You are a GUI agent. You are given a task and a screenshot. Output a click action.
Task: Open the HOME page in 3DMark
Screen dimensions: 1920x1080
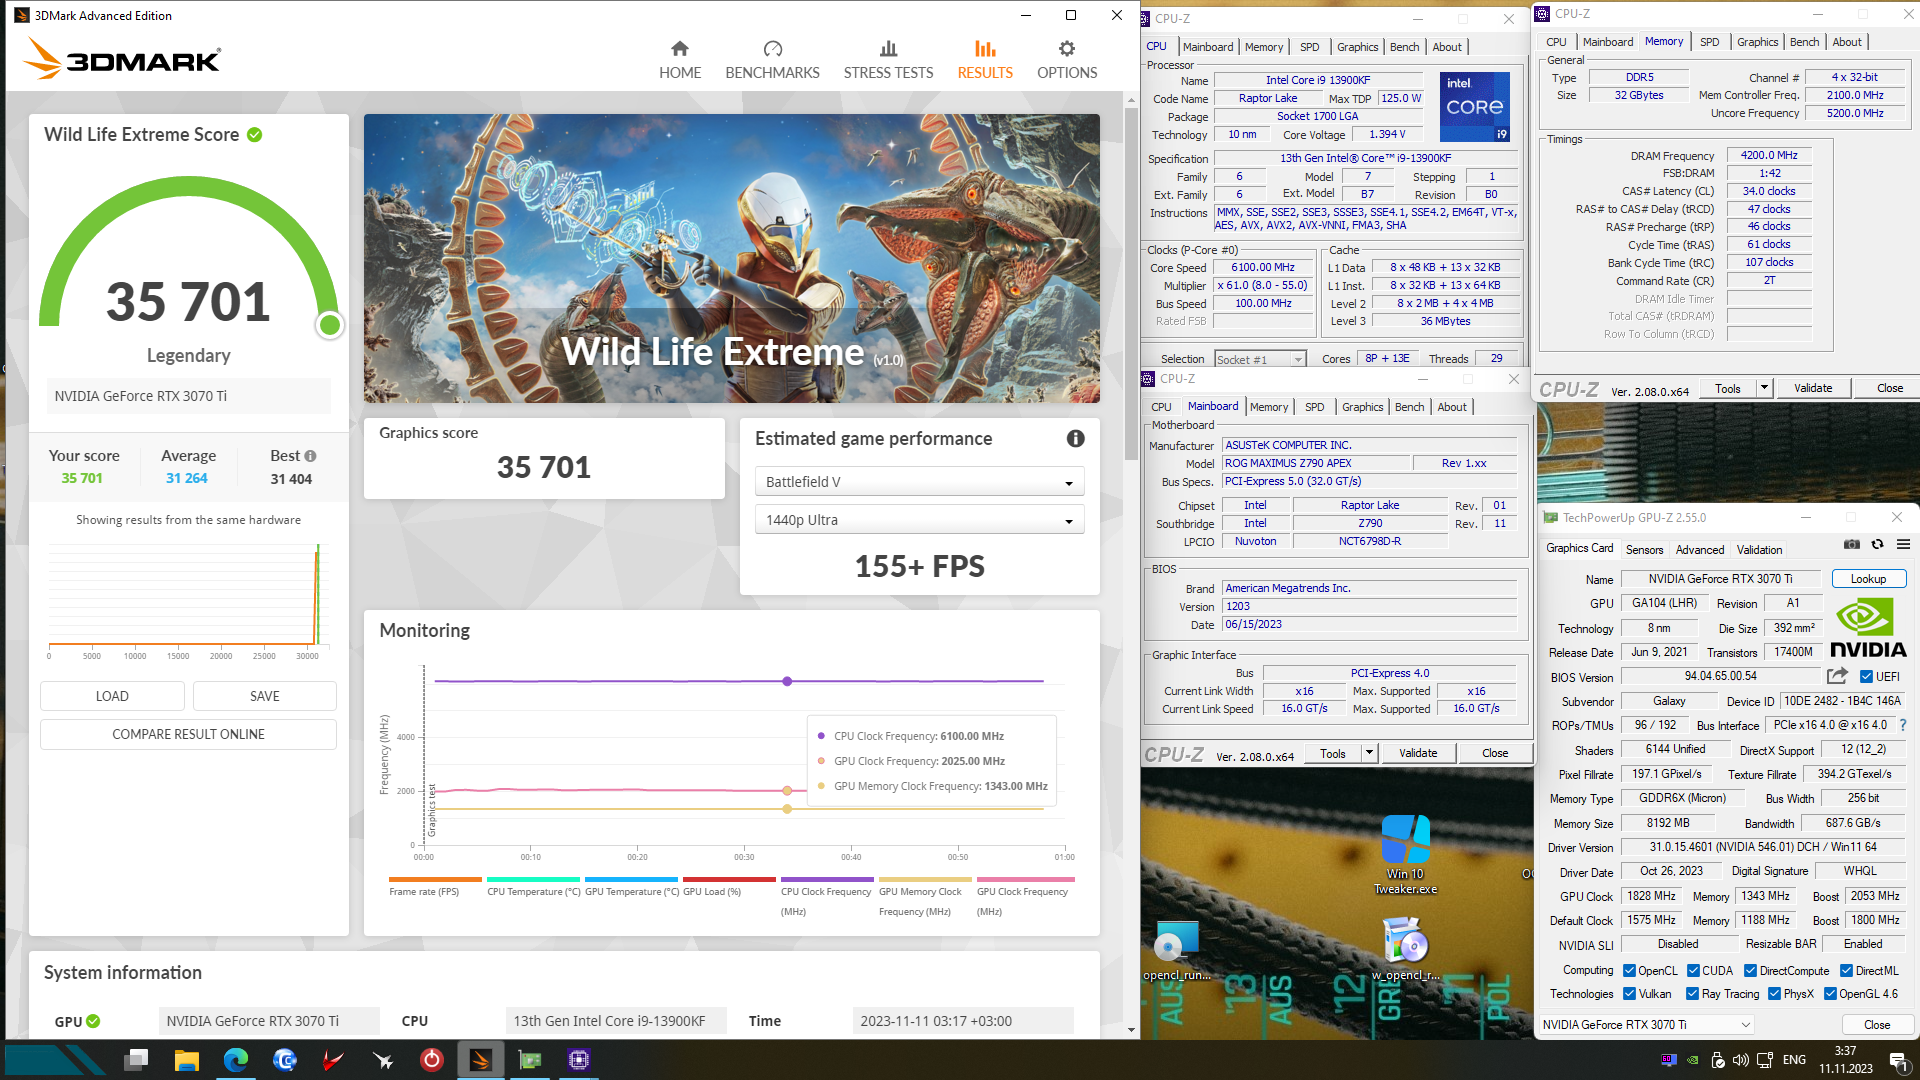[x=680, y=60]
